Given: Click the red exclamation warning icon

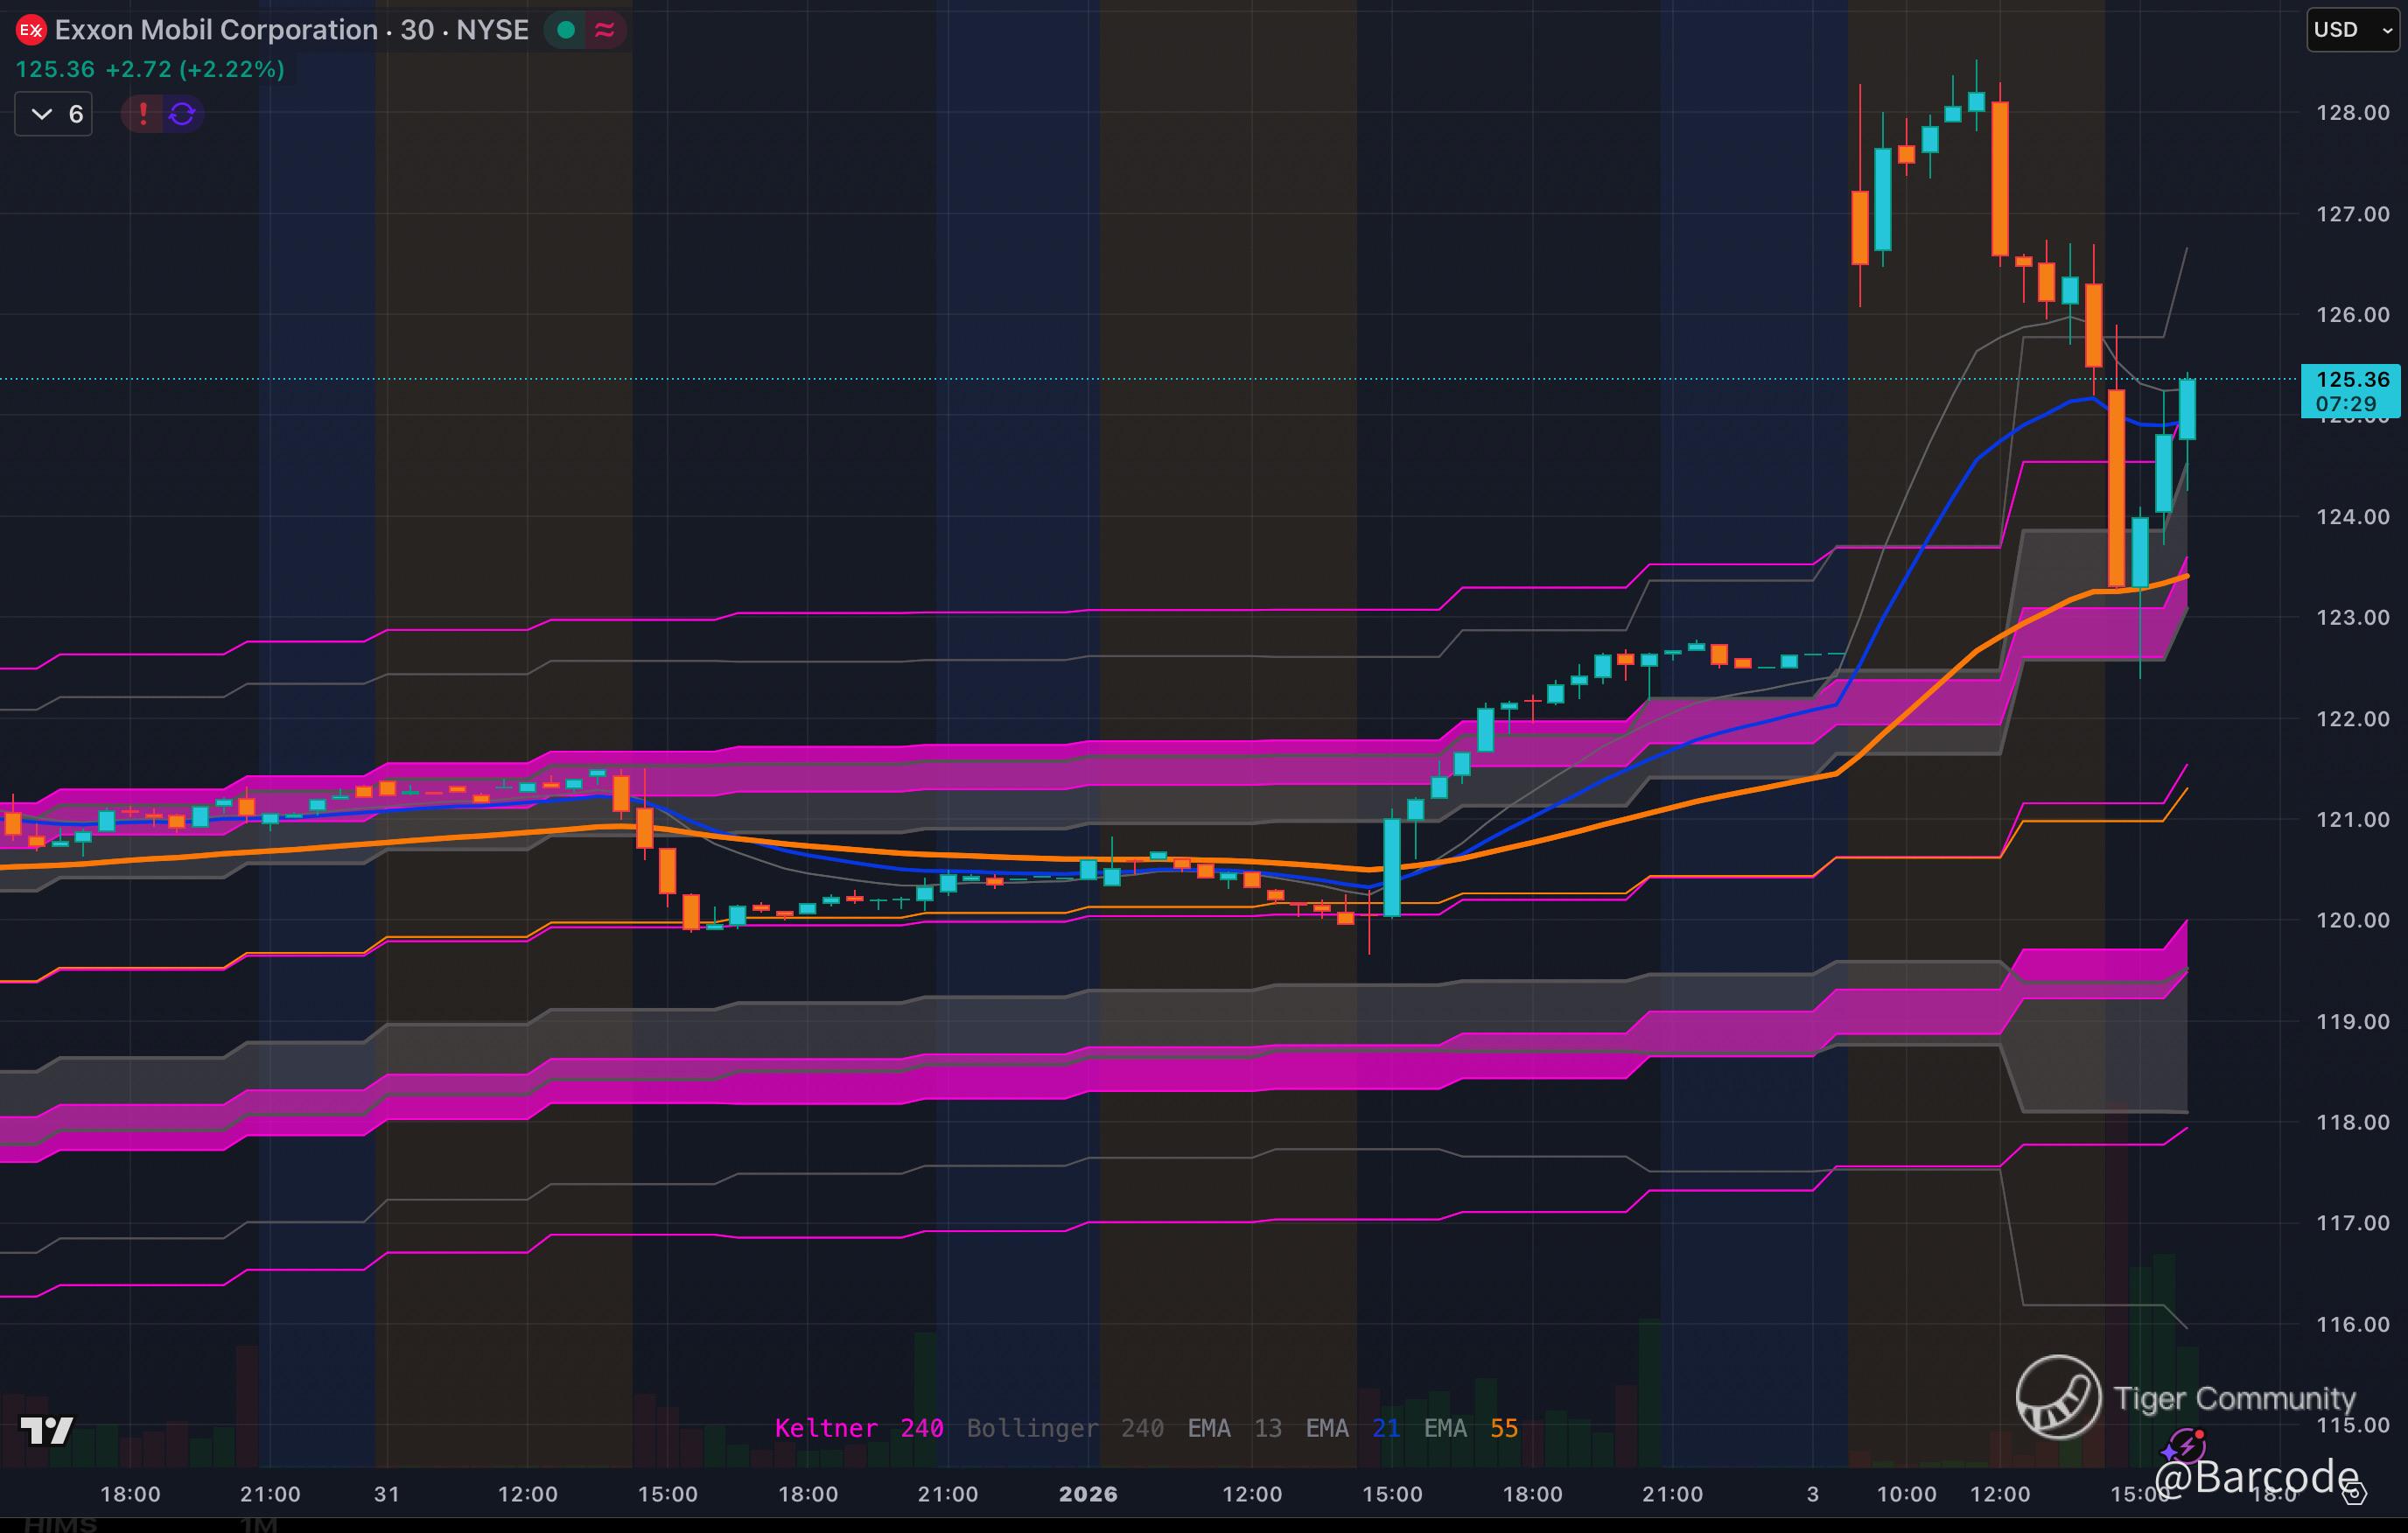Looking at the screenshot, I should coord(143,114).
